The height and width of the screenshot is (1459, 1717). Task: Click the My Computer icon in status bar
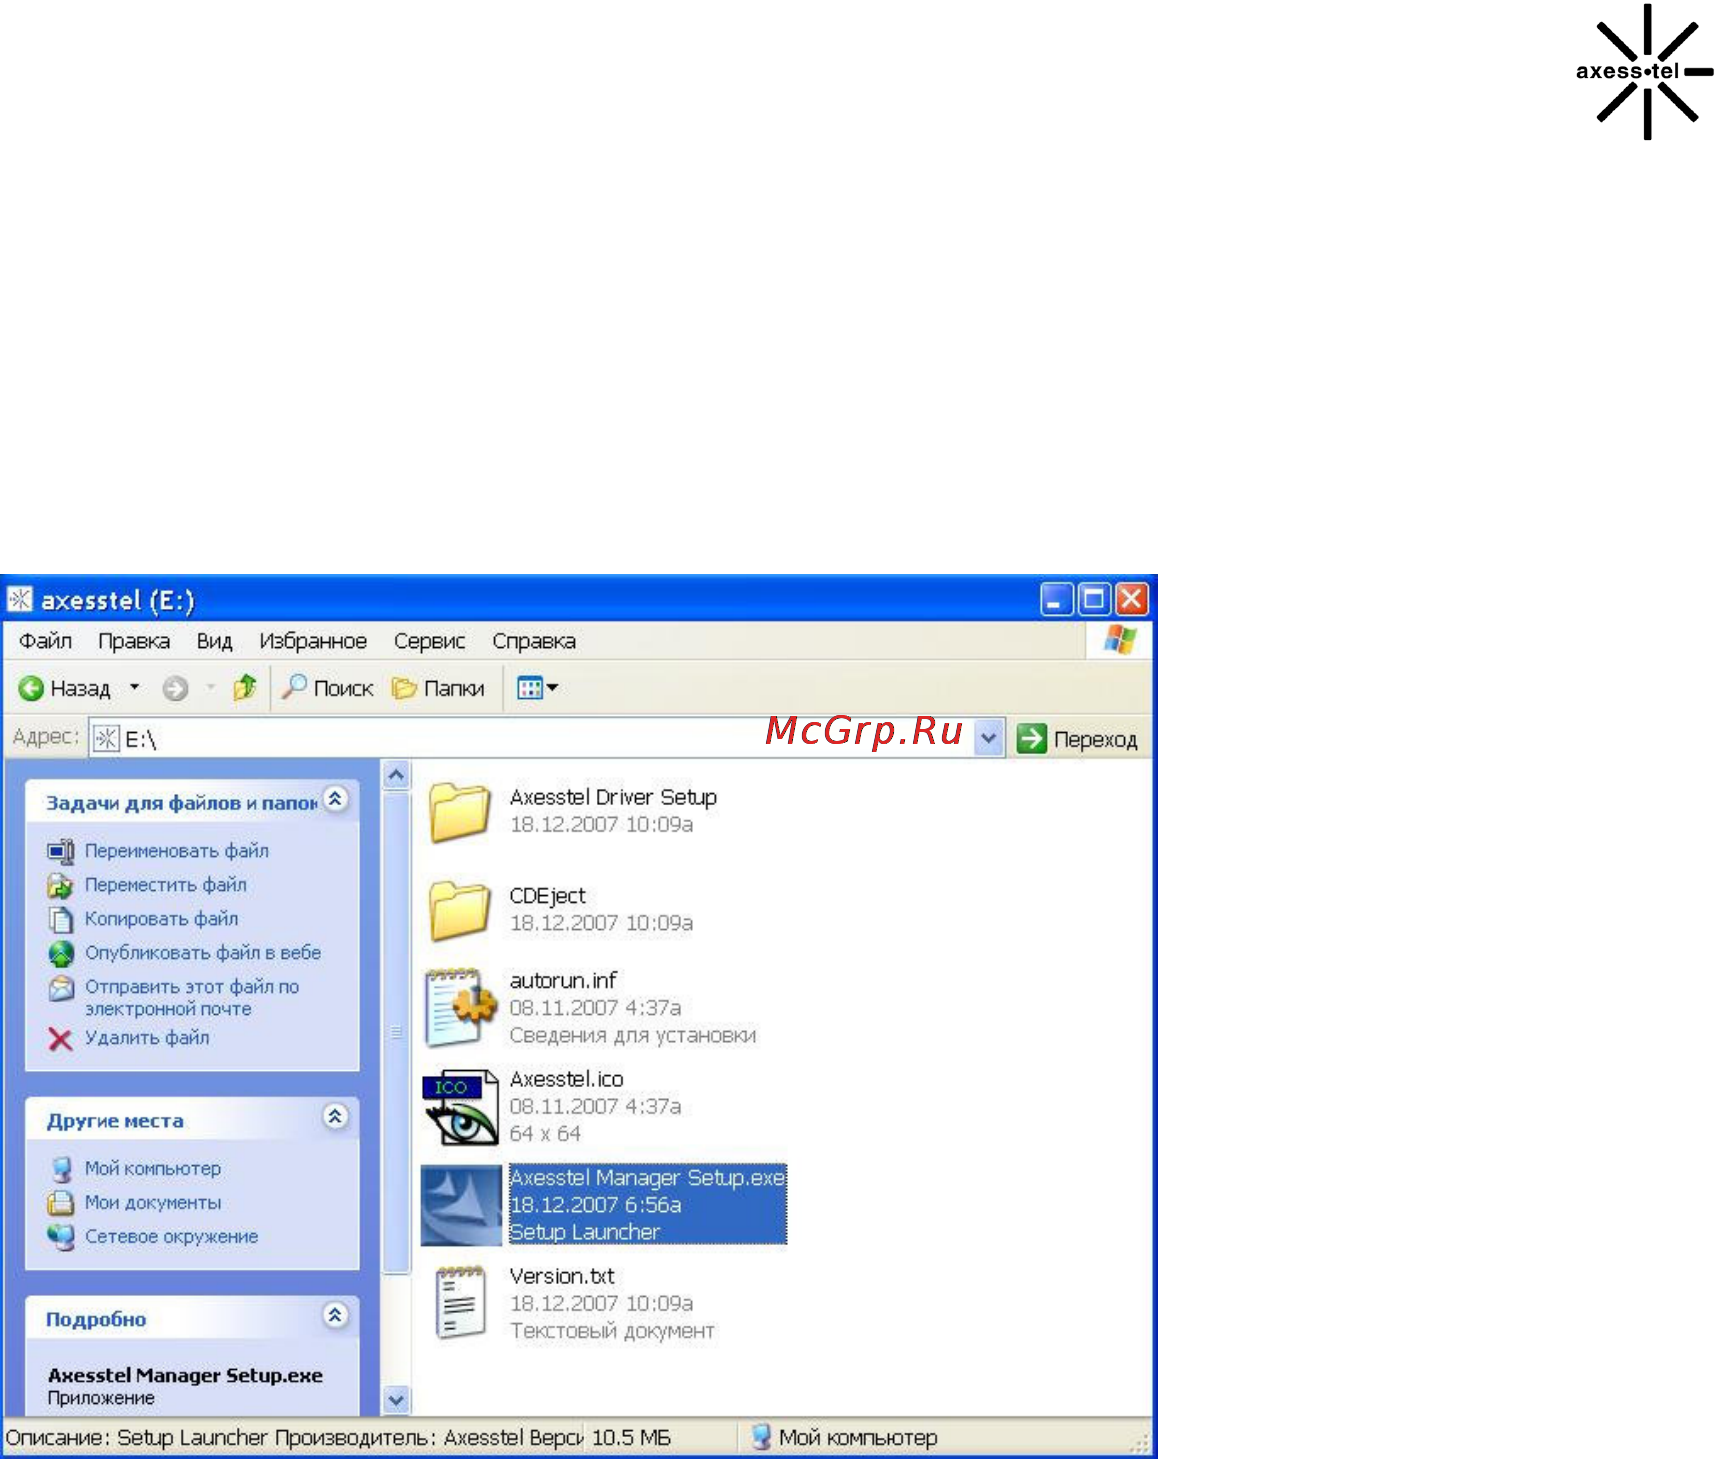click(761, 1437)
